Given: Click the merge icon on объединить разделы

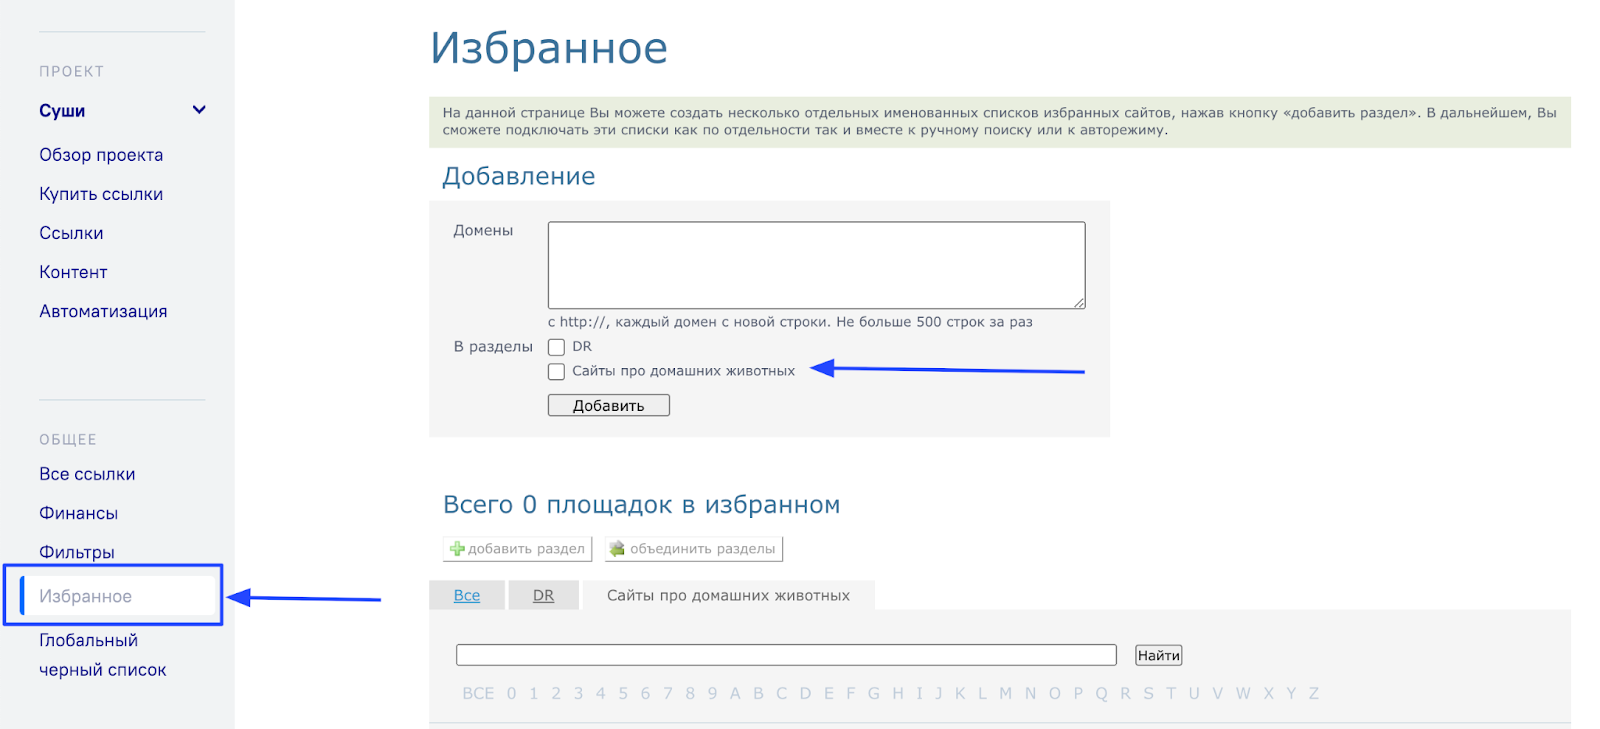Looking at the screenshot, I should (x=617, y=549).
